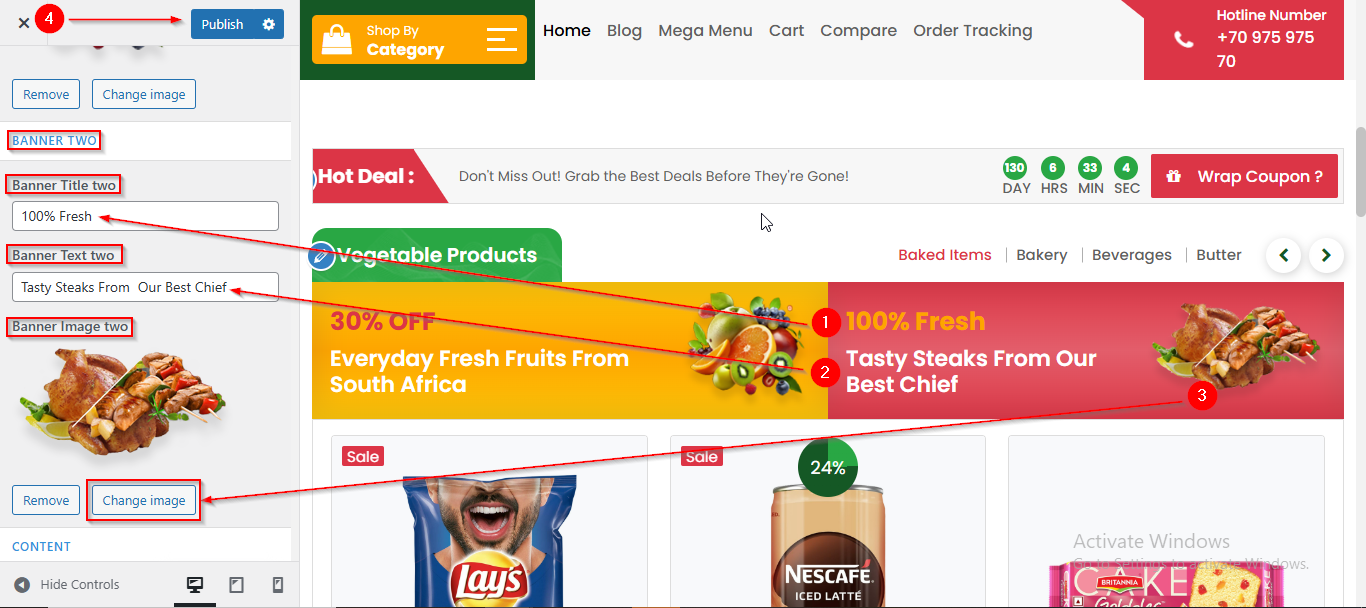The width and height of the screenshot is (1366, 608).
Task: Focus the Banner Title two text field
Action: point(145,216)
